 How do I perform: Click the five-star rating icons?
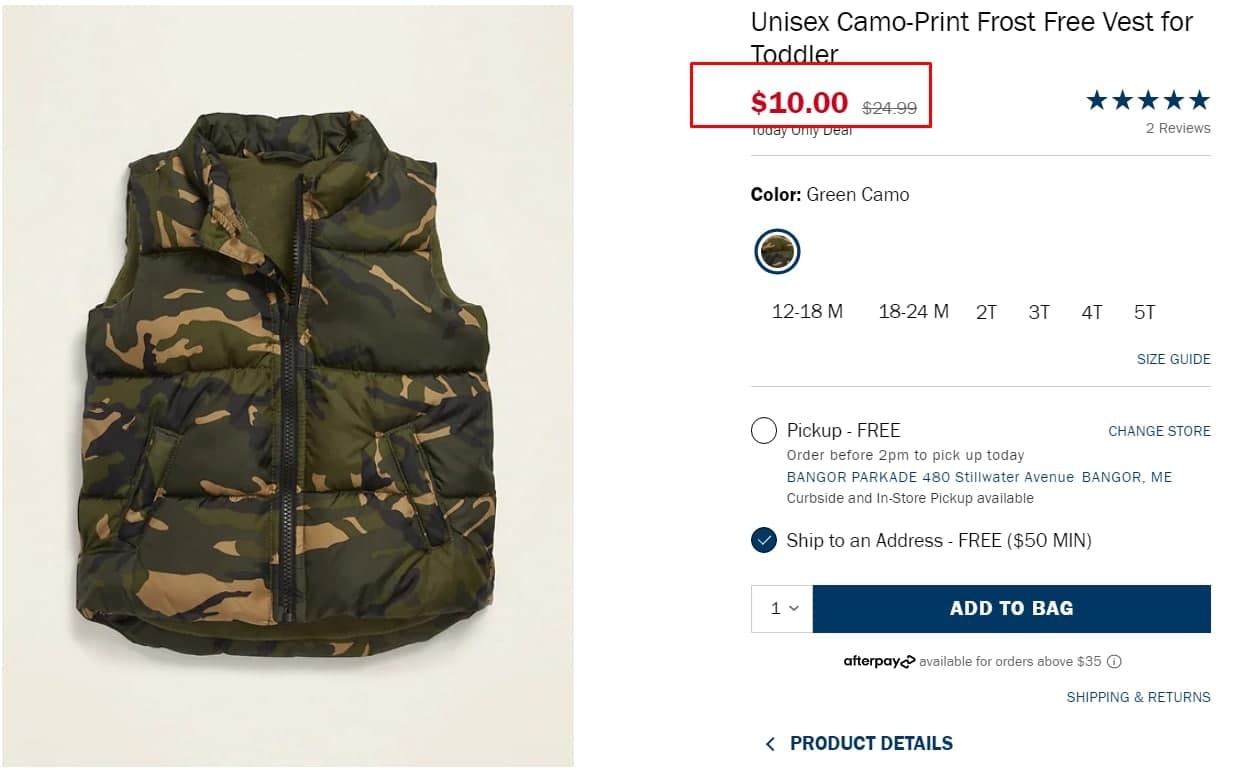pyautogui.click(x=1147, y=101)
